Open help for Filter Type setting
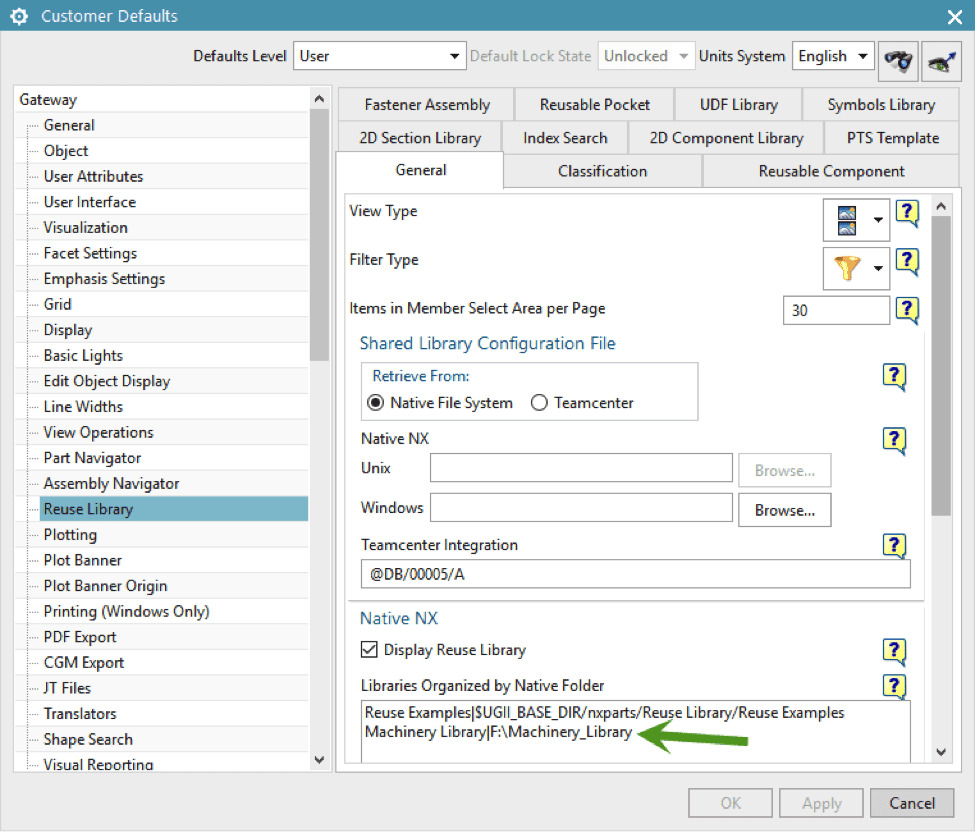The image size is (975, 832). point(907,262)
